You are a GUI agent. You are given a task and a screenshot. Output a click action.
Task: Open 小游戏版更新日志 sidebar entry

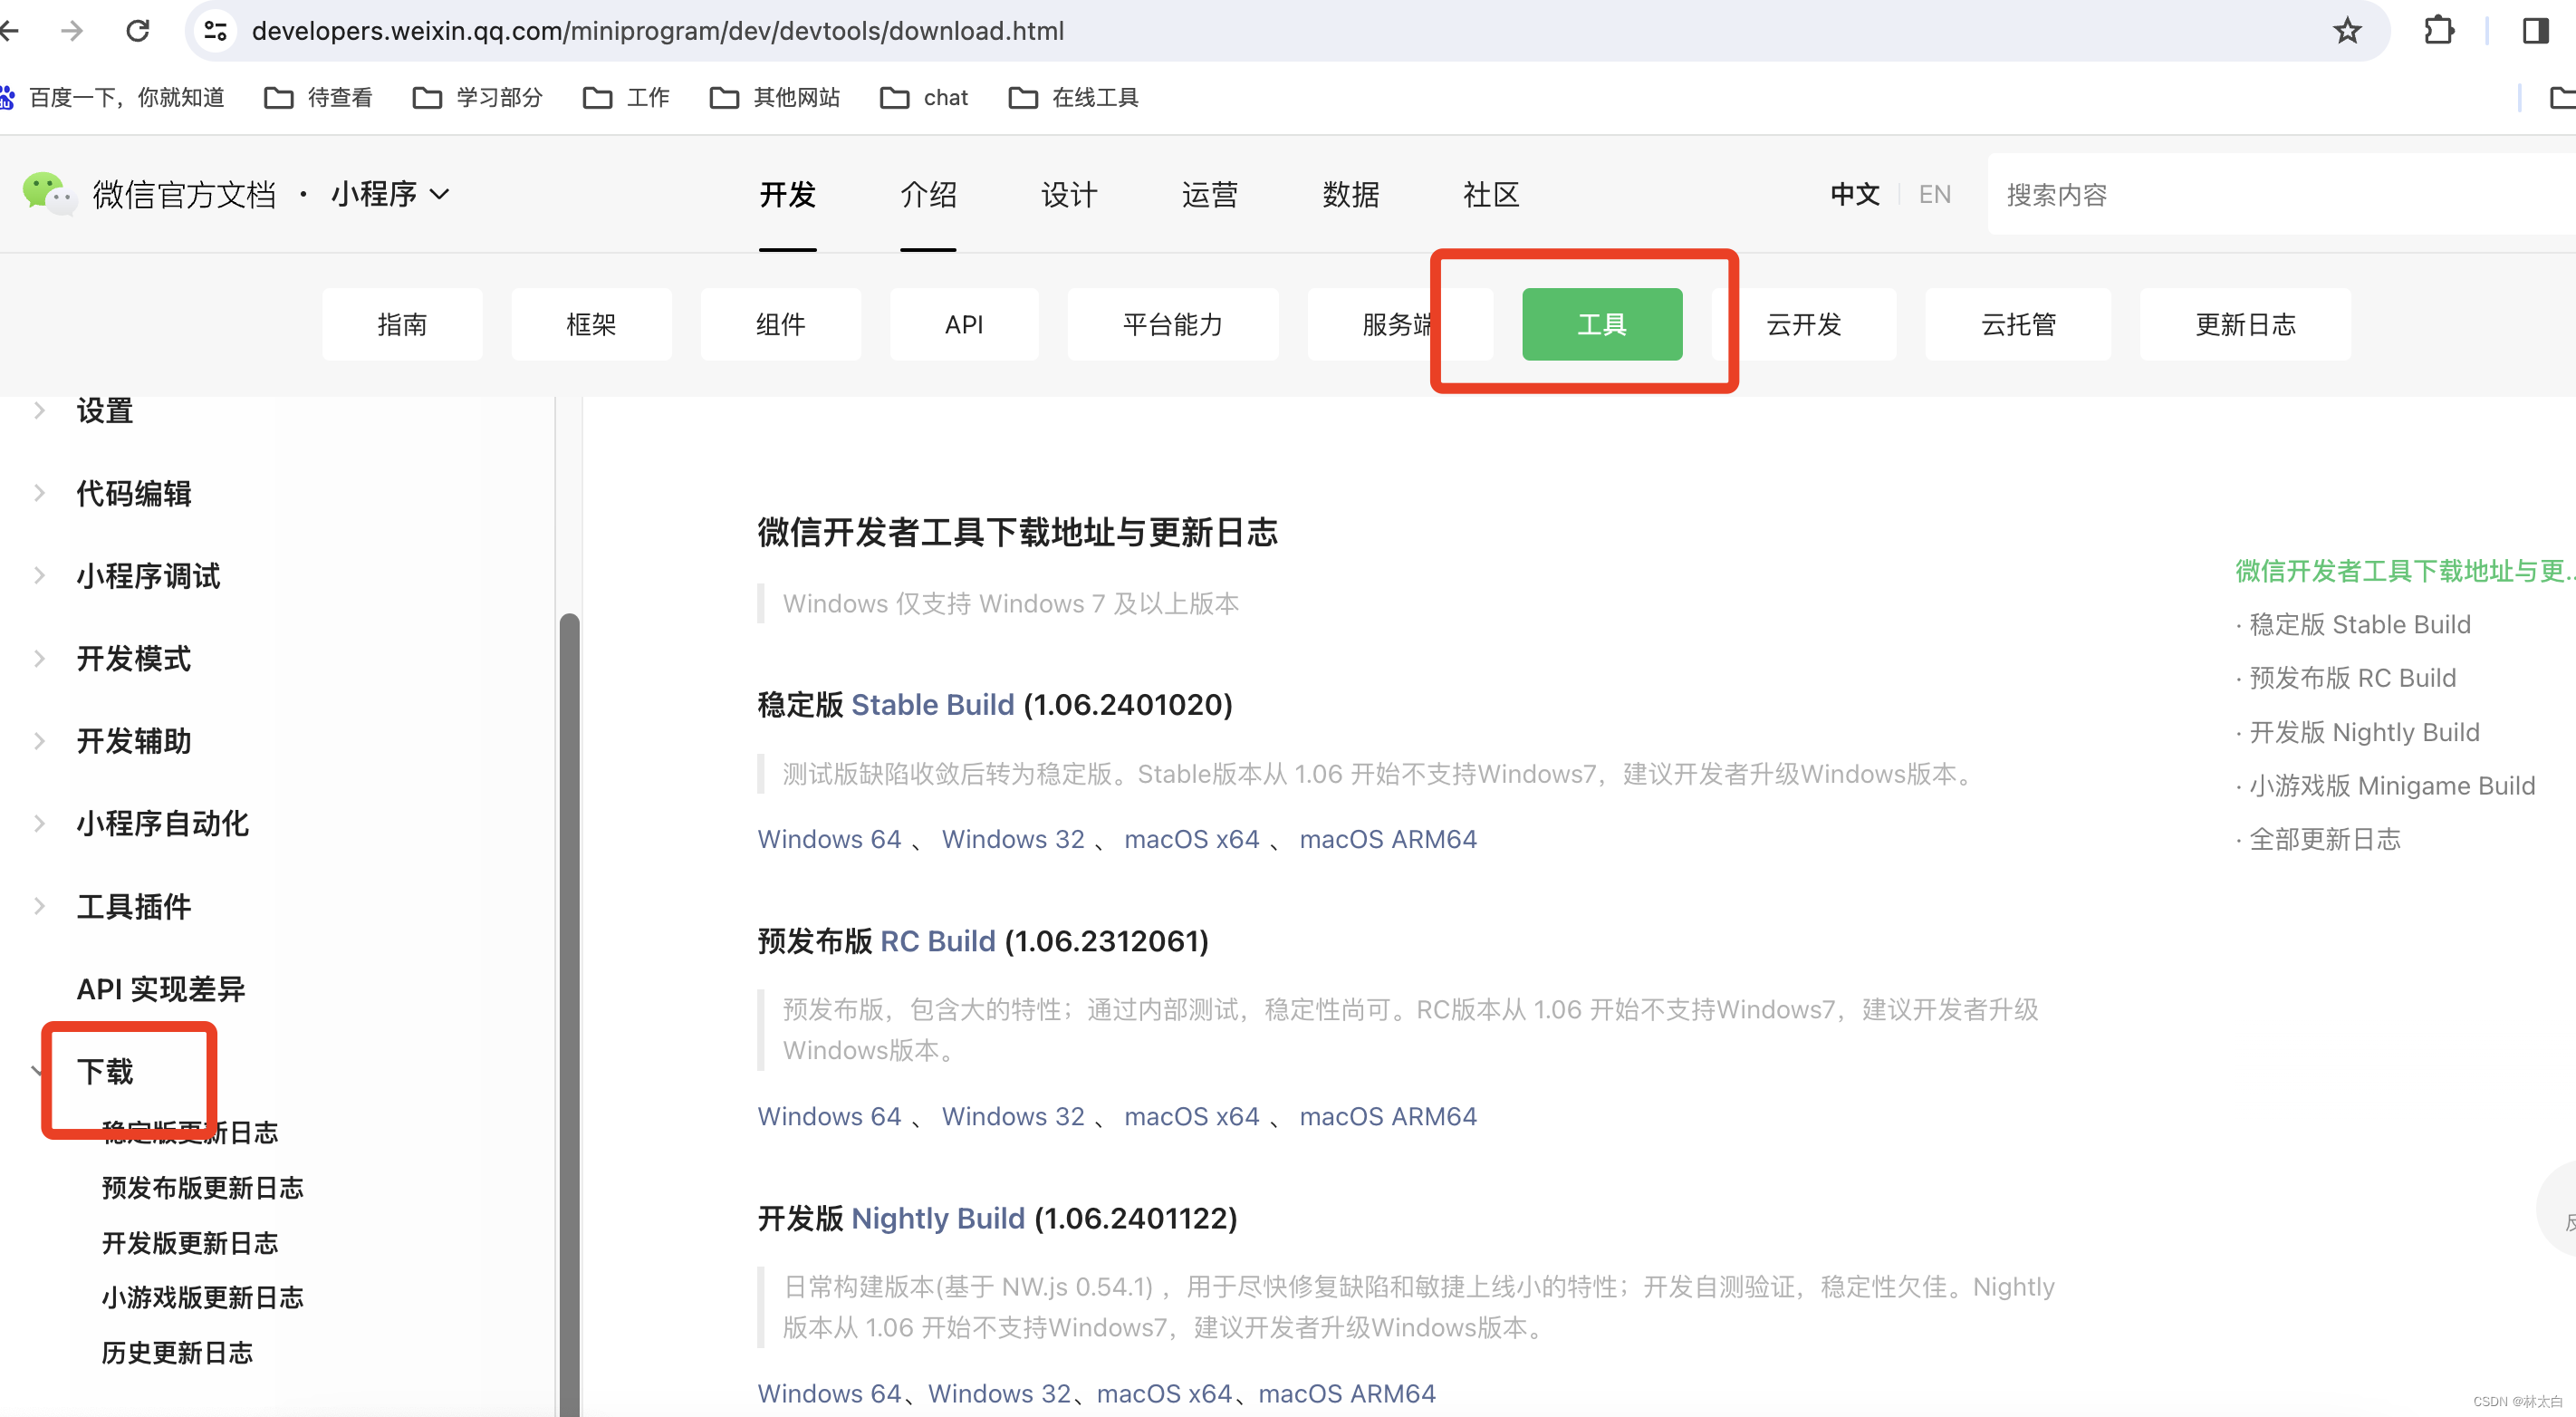point(202,1297)
